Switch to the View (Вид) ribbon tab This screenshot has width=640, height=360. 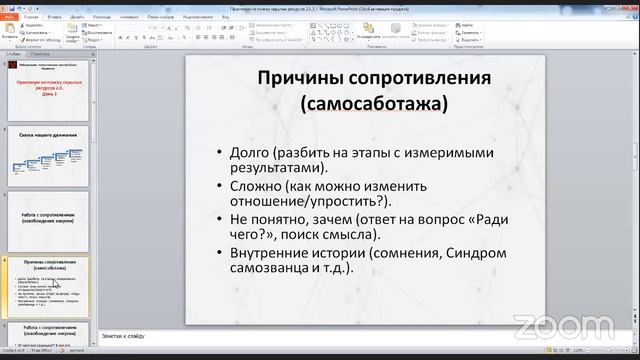tap(225, 17)
